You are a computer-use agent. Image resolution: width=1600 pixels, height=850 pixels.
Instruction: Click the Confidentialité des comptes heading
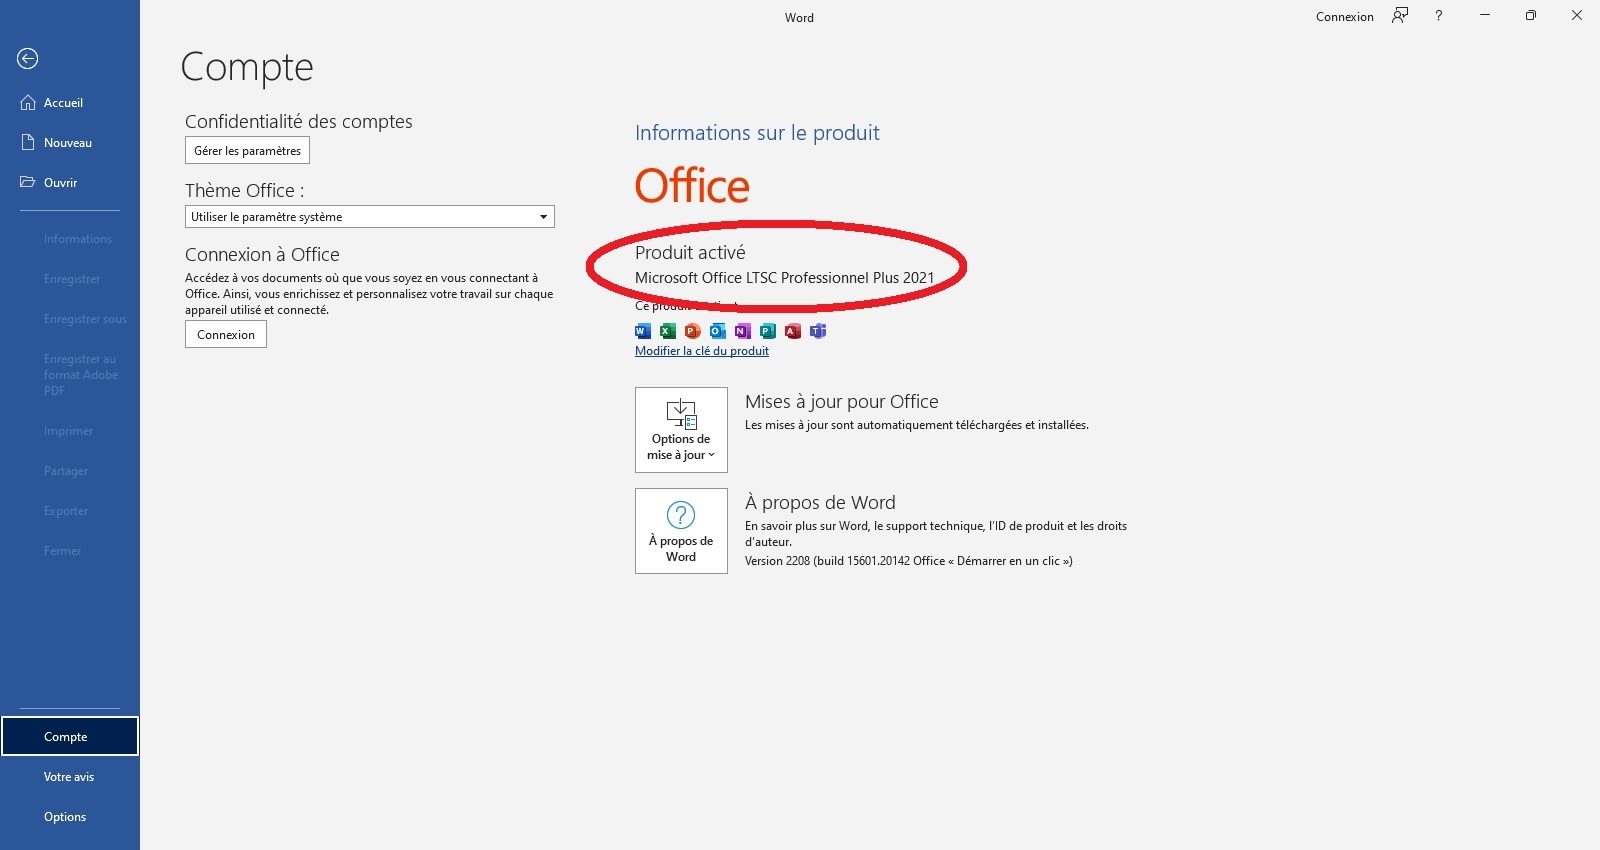pos(299,122)
